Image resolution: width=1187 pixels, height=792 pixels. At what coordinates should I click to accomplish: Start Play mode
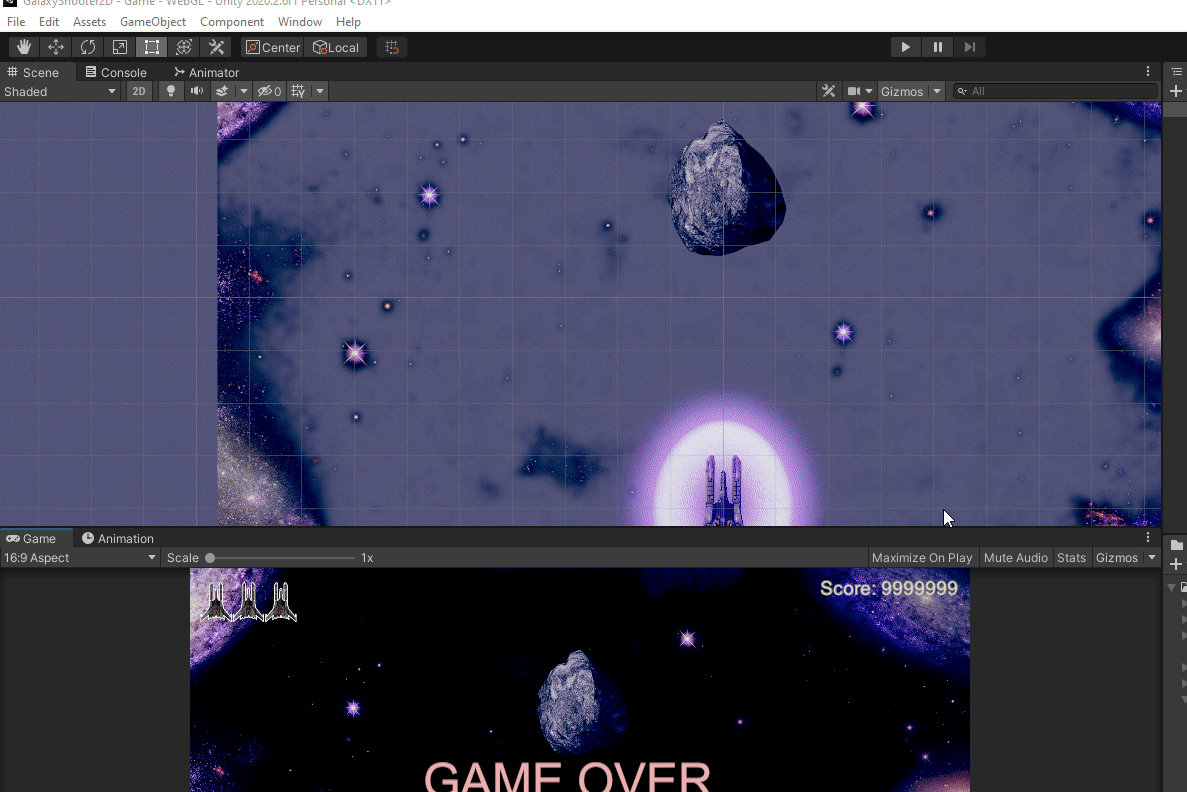(905, 47)
